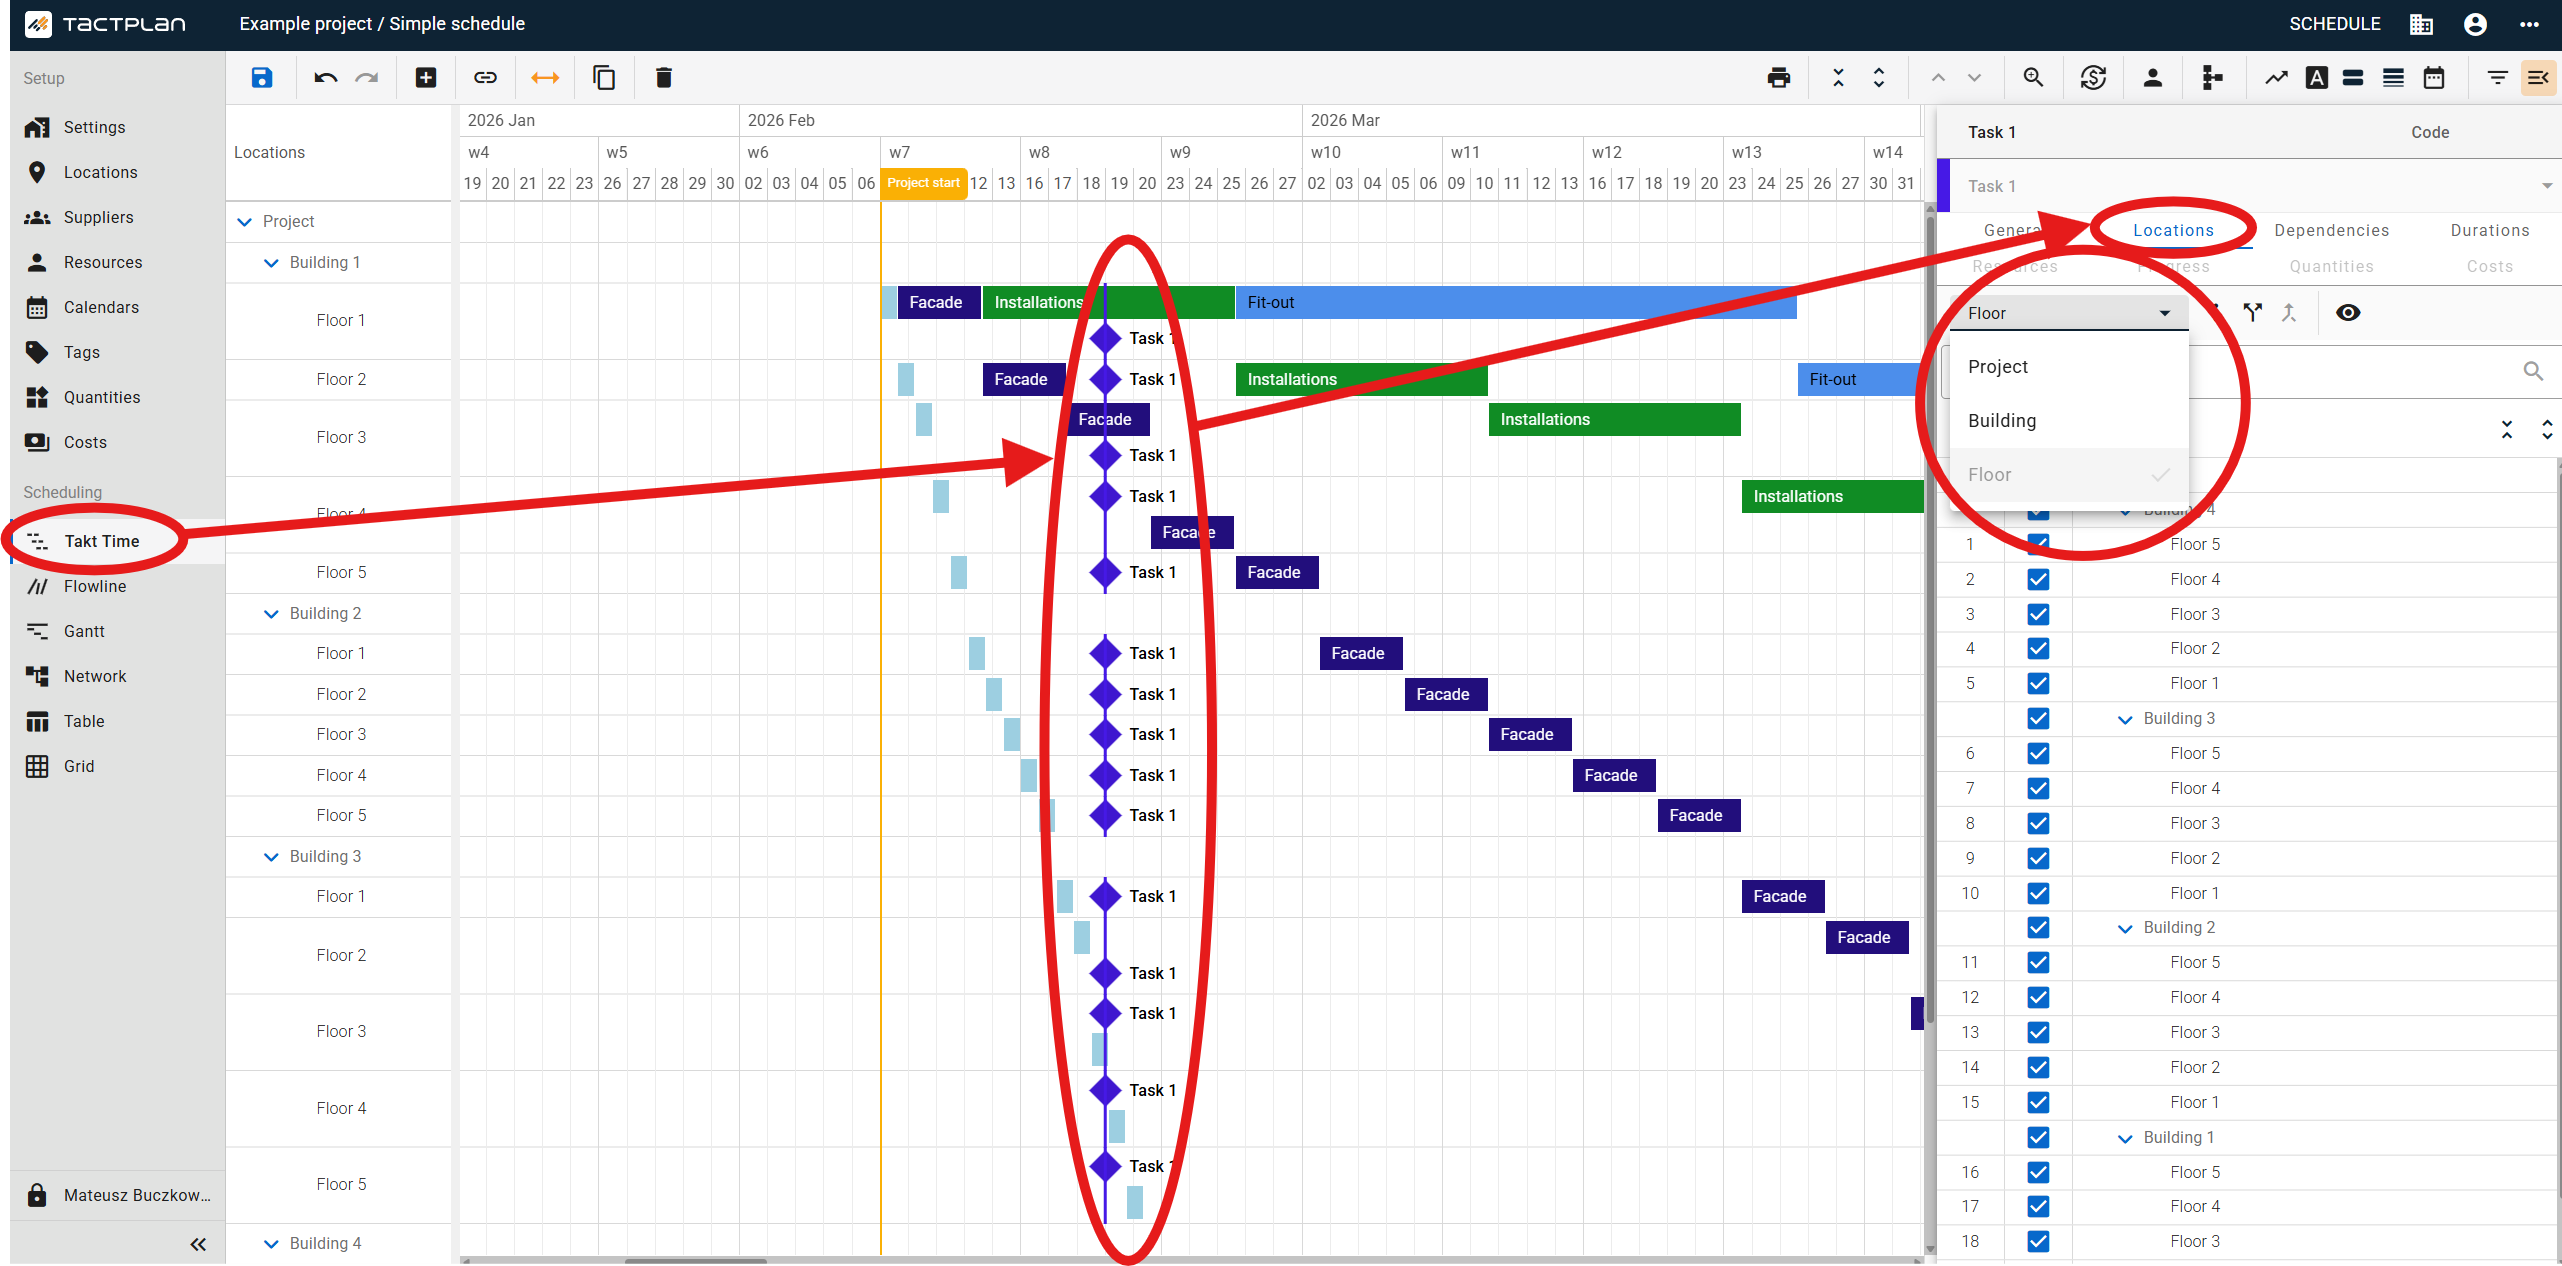The image size is (2562, 1266).
Task: Open the calendar icon in toolbar
Action: [x=2434, y=78]
